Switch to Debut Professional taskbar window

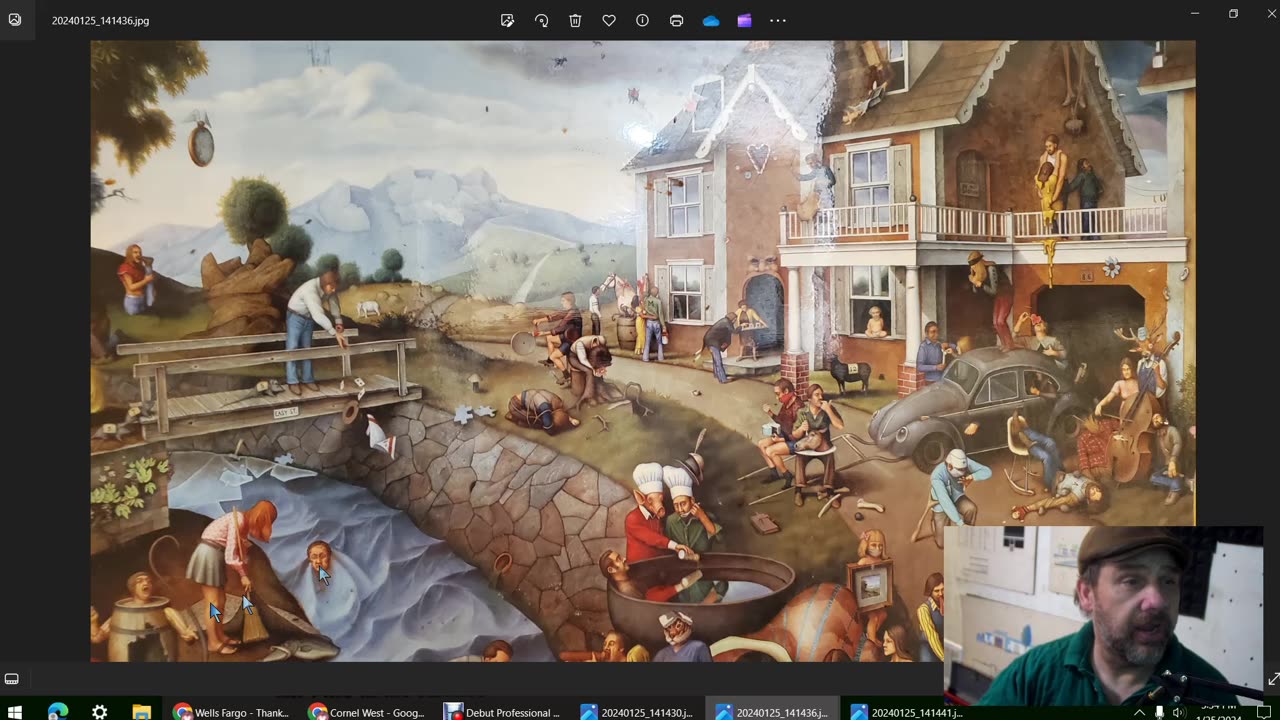click(x=502, y=712)
